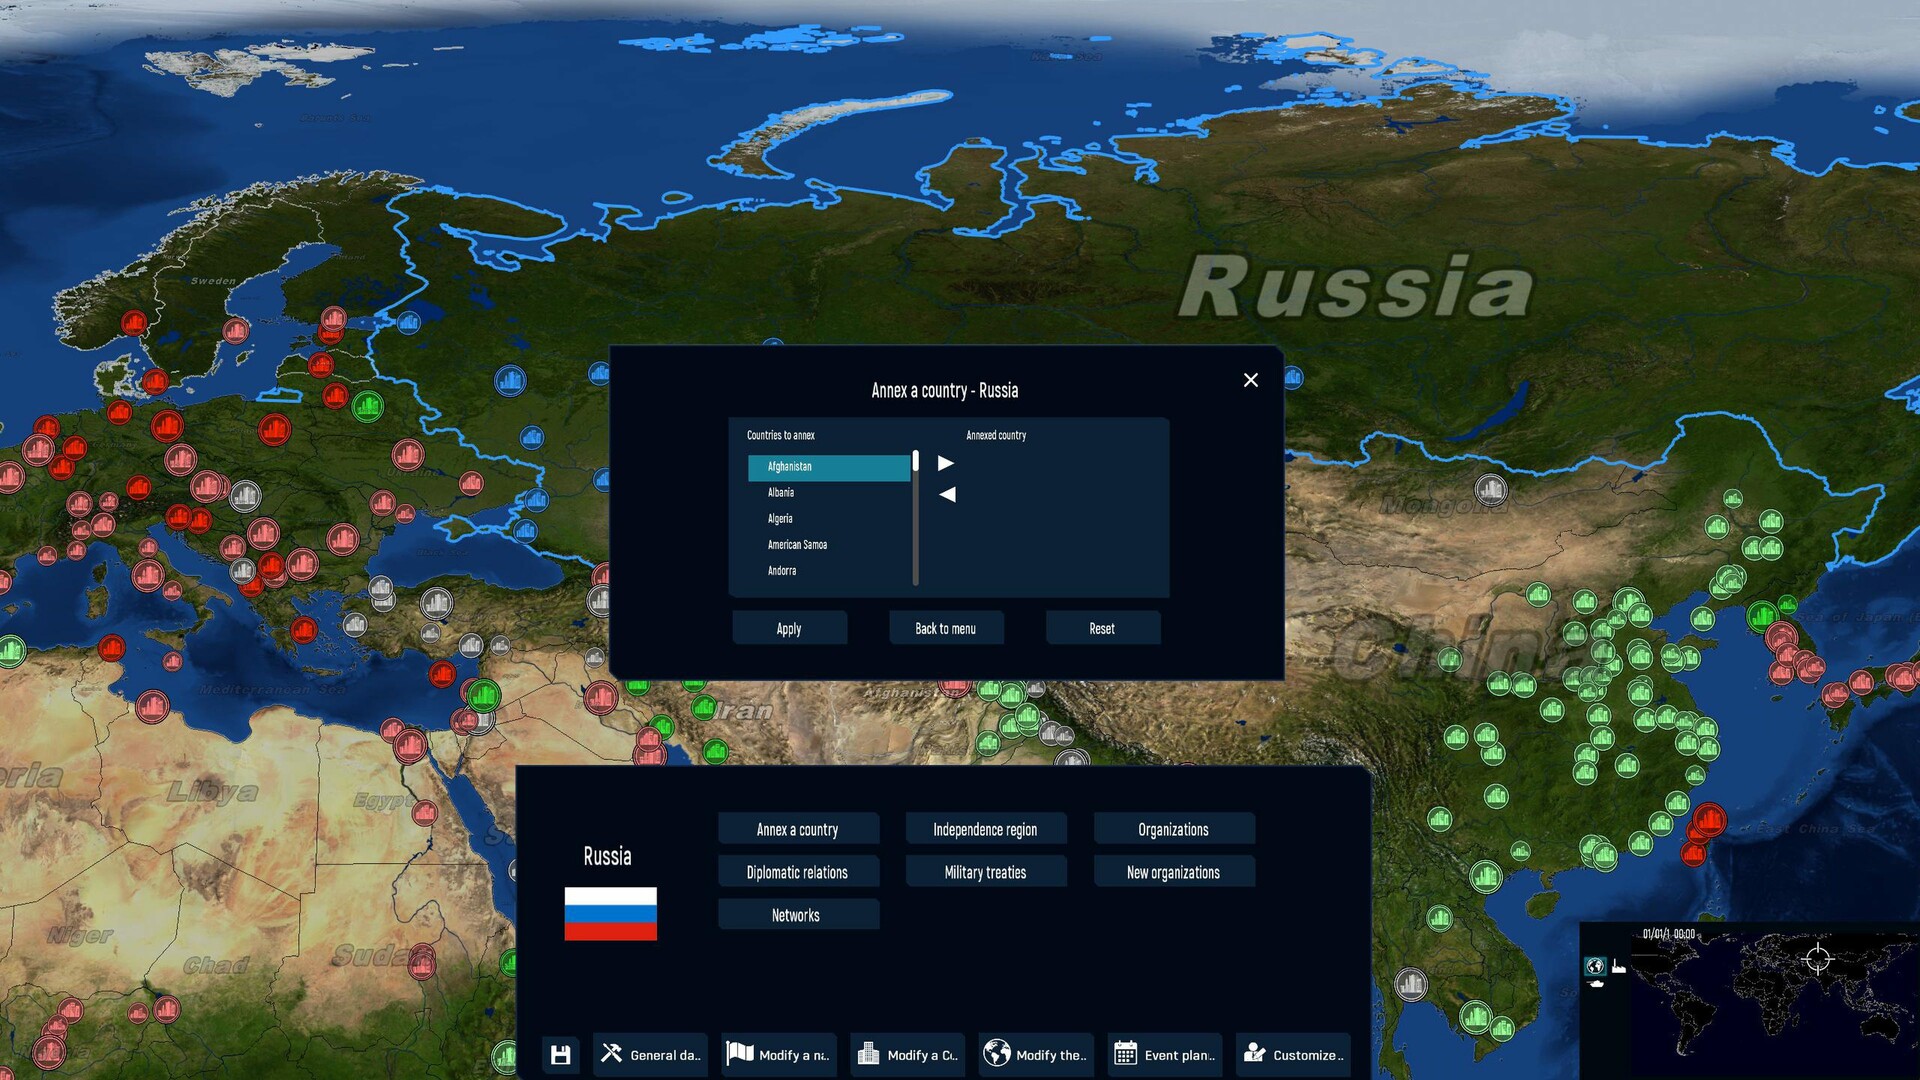
Task: Open the Organizations panel
Action: click(1172, 828)
